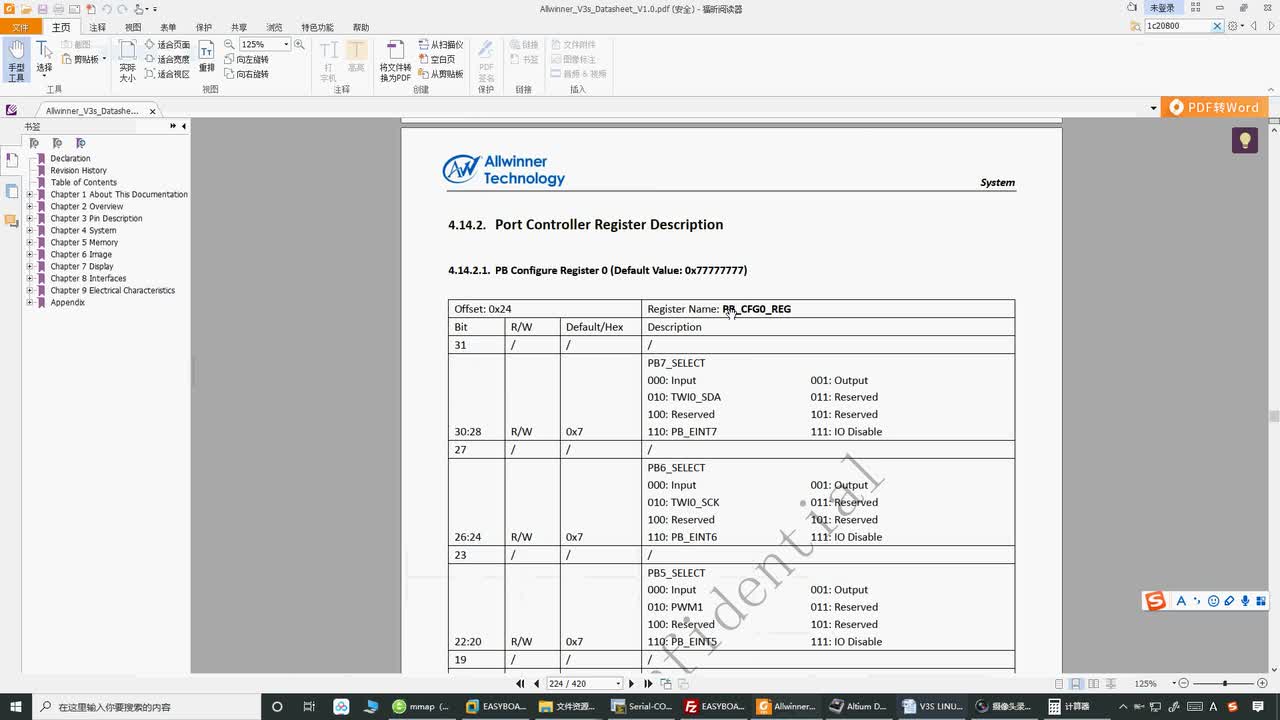Switch to the Comment (注释) ribbon tab
This screenshot has height=720, width=1280.
pos(97,27)
